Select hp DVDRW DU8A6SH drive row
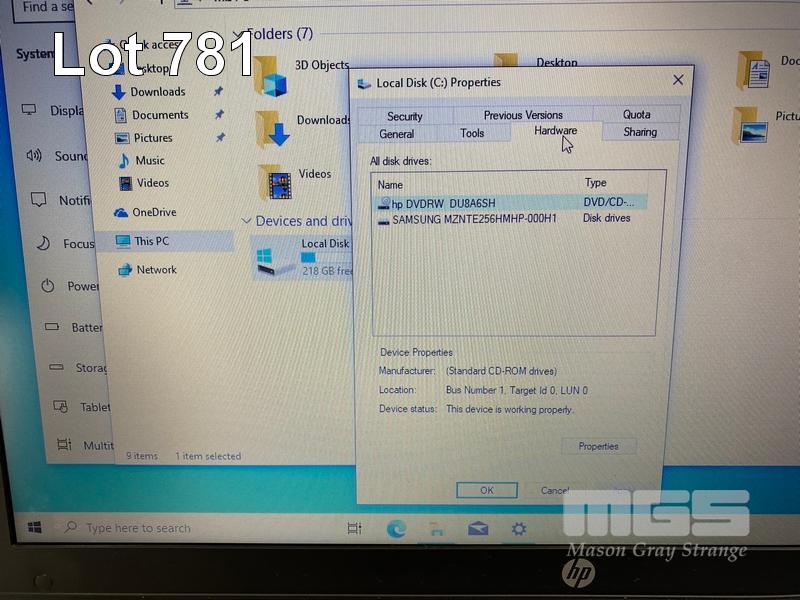 512,203
